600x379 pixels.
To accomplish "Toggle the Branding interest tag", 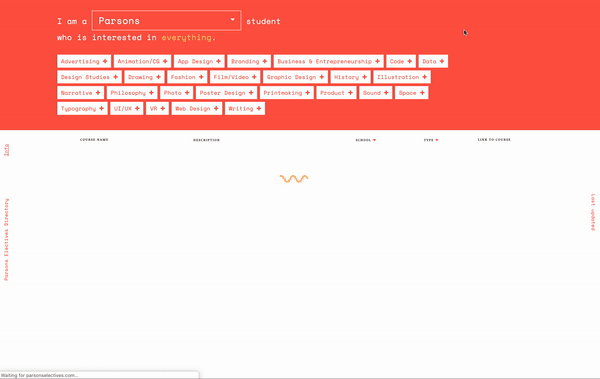I will (x=249, y=61).
